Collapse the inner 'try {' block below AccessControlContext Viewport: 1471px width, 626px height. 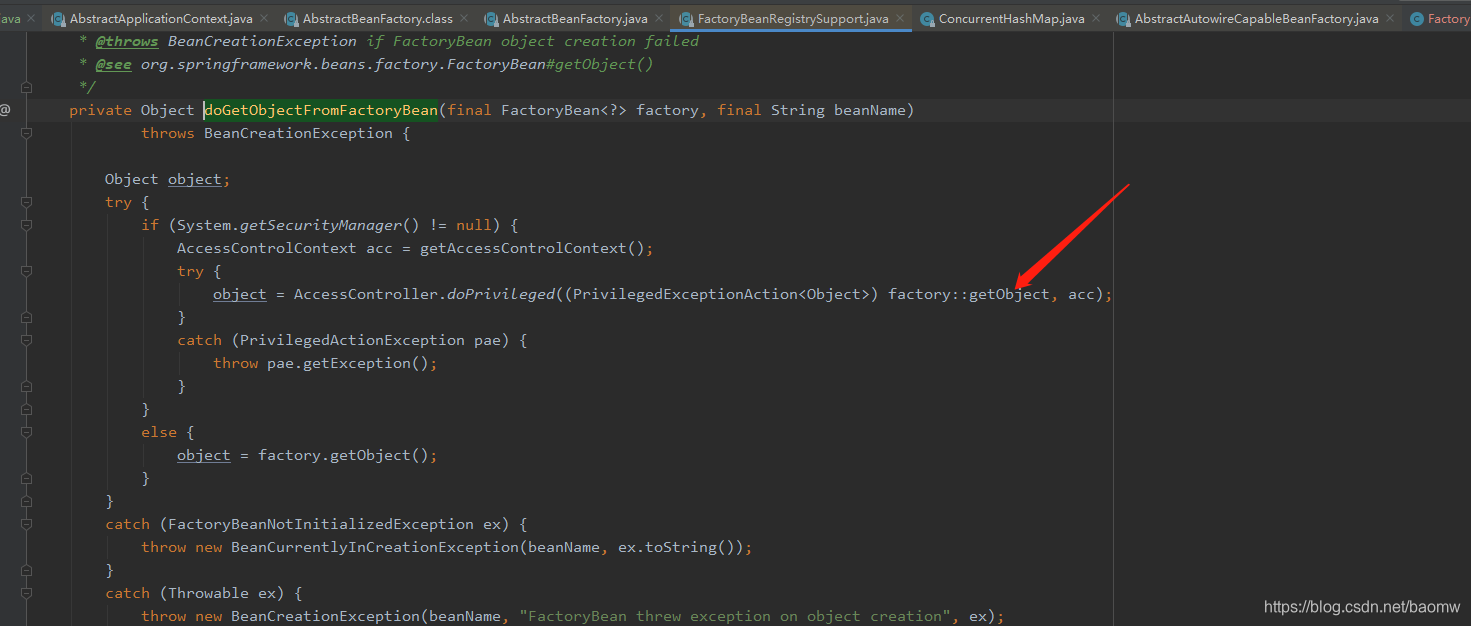(26, 271)
